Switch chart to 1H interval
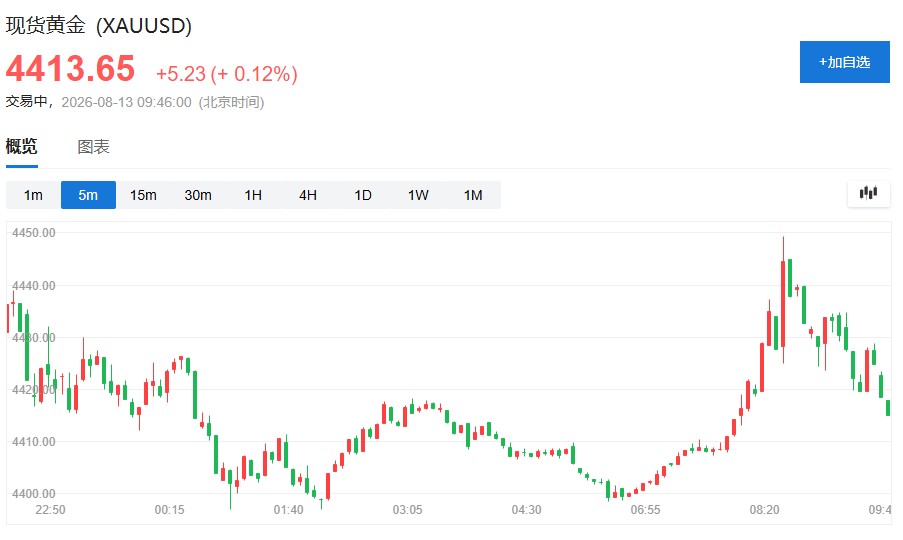The width and height of the screenshot is (903, 540). coord(253,195)
